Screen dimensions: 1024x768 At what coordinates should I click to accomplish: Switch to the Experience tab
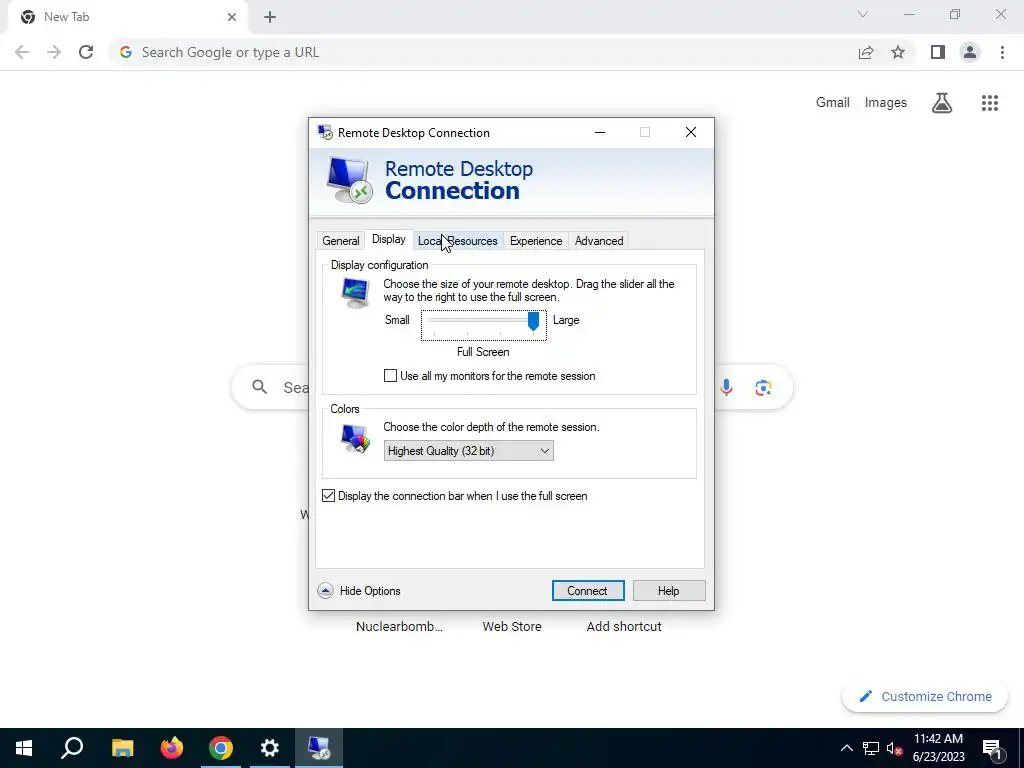coord(536,241)
